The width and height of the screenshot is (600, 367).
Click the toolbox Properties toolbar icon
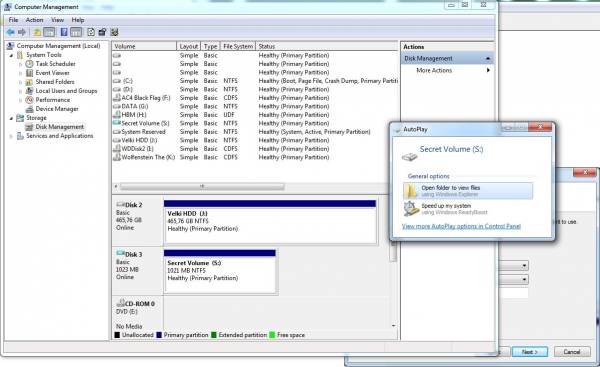click(x=102, y=32)
